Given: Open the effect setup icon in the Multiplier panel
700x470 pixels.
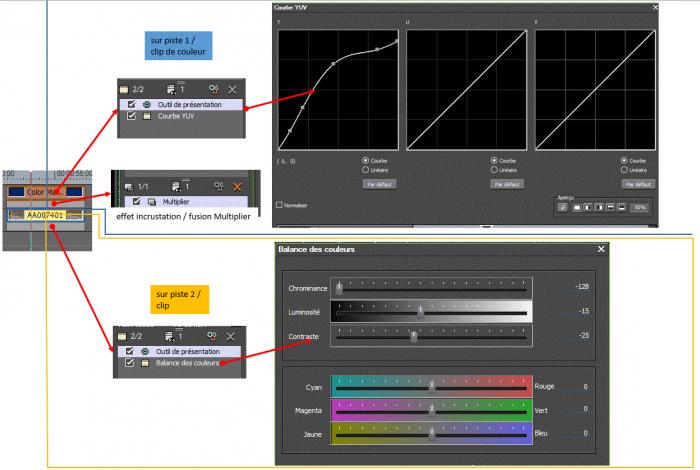Looking at the screenshot, I should [x=218, y=186].
